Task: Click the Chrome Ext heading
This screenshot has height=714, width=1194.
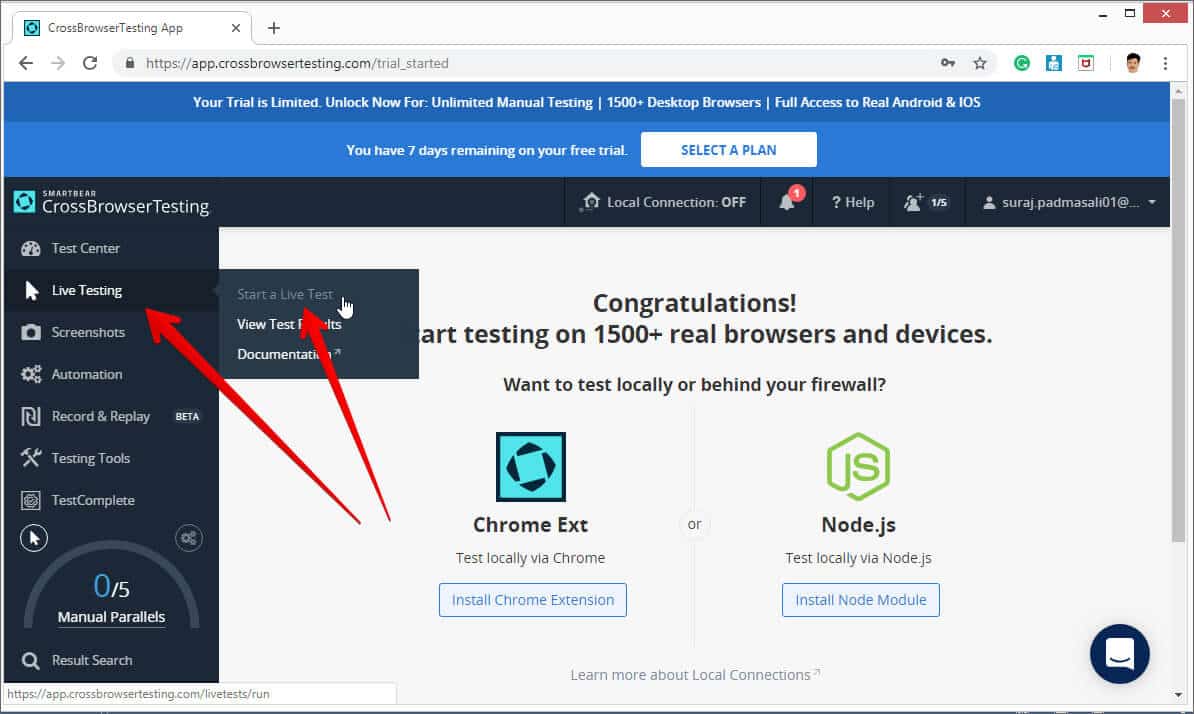Action: 531,524
